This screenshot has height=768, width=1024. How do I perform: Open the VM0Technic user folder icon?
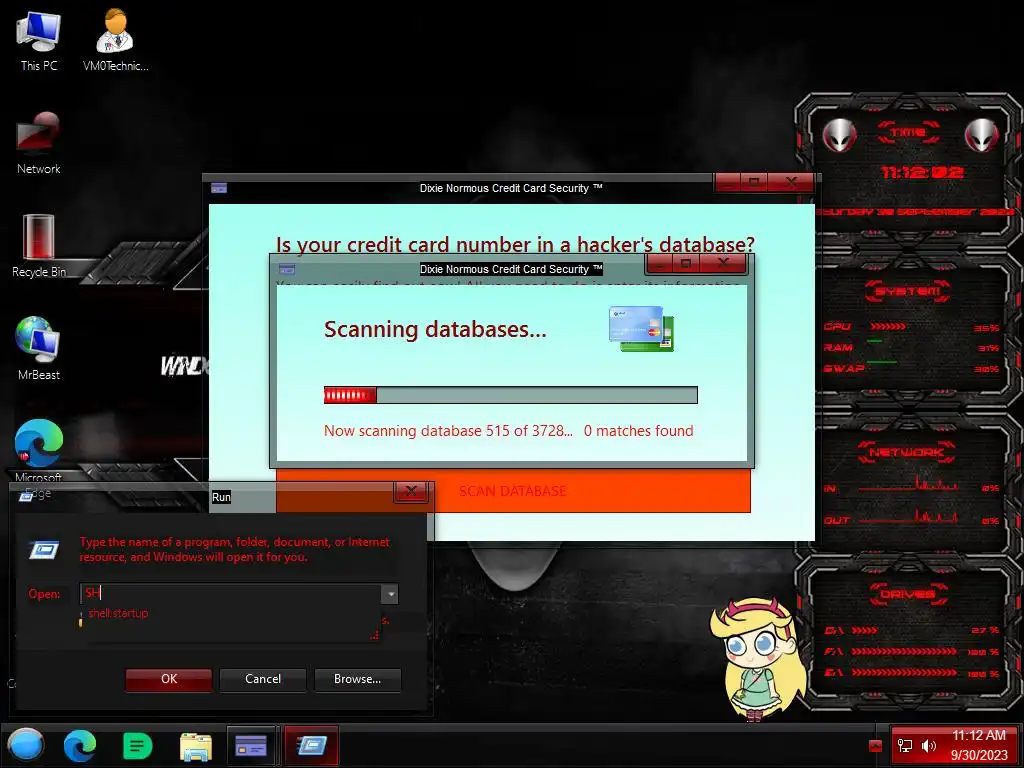point(115,40)
